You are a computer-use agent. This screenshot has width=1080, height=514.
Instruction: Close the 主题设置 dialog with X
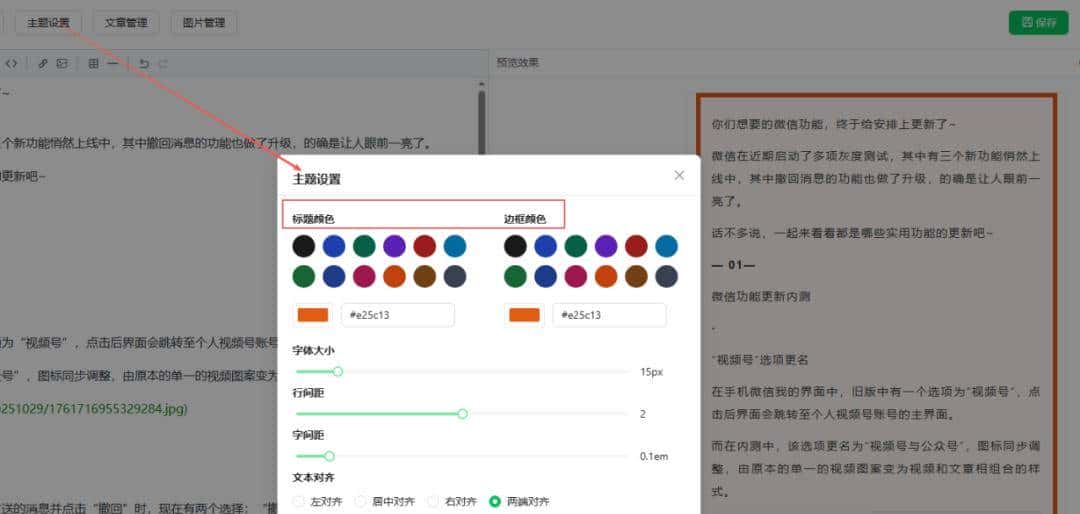click(679, 176)
